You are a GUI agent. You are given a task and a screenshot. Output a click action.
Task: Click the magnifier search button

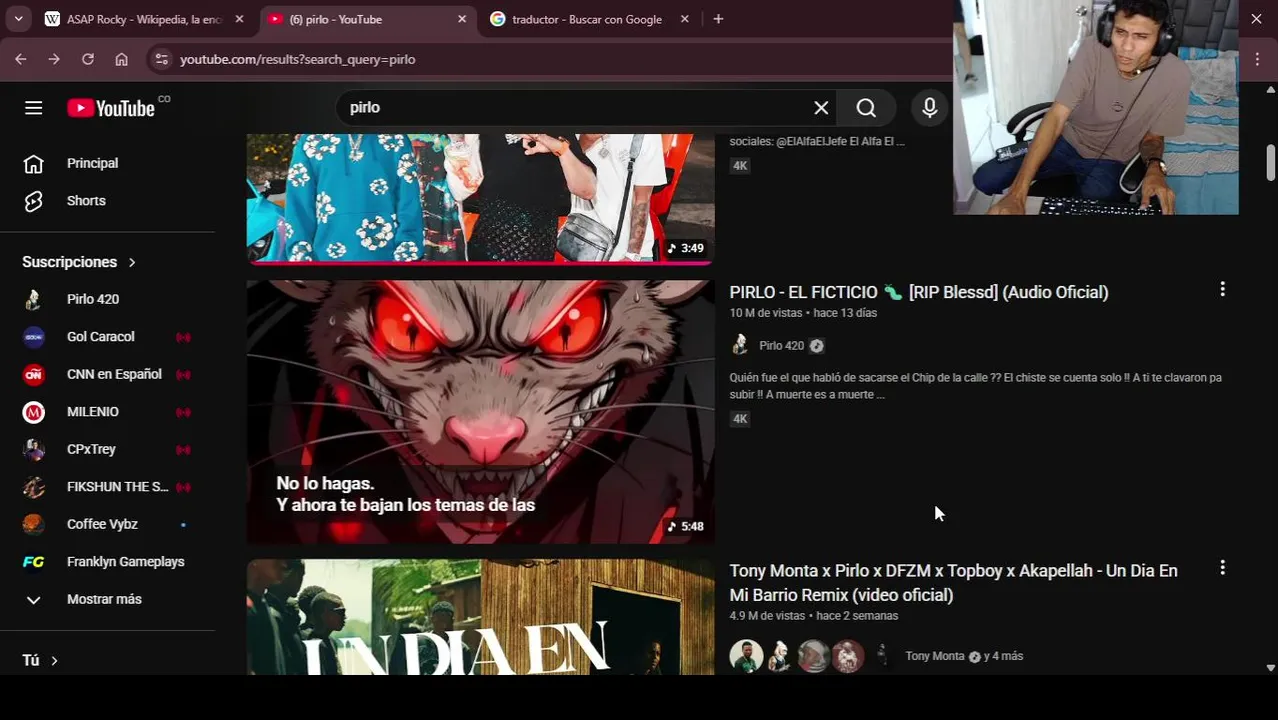[x=866, y=108]
